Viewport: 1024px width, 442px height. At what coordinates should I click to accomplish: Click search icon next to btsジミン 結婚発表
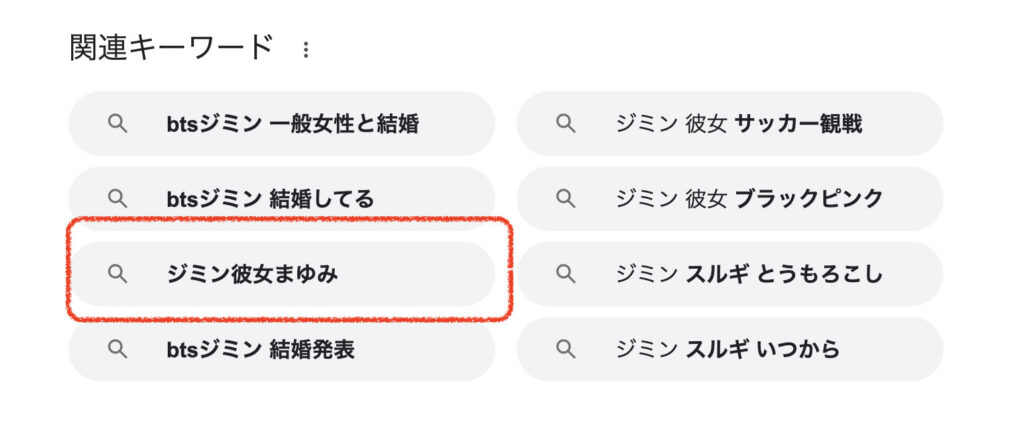[x=118, y=349]
